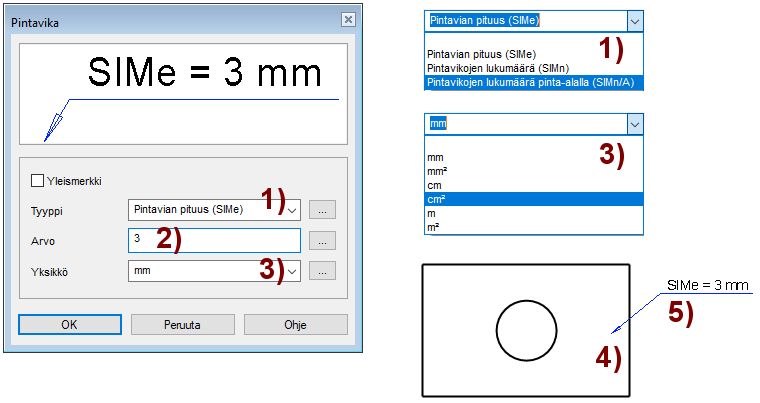Pick m² in the unit list
The width and height of the screenshot is (760, 403).
click(x=434, y=227)
